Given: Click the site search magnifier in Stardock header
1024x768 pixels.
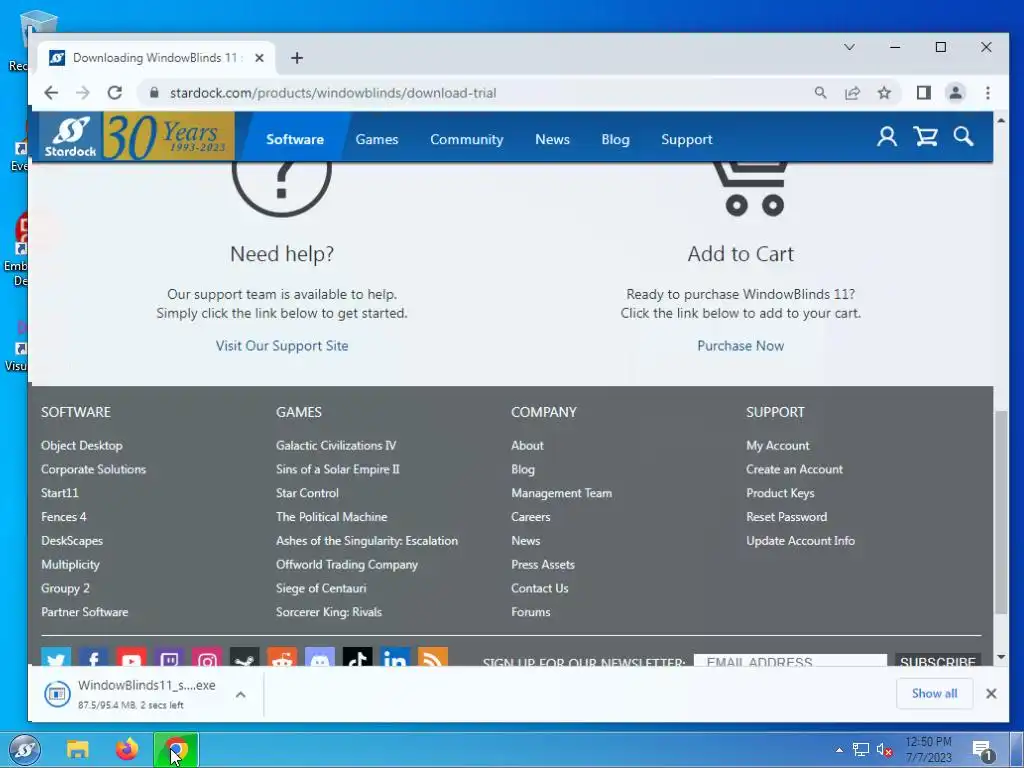Looking at the screenshot, I should 963,136.
